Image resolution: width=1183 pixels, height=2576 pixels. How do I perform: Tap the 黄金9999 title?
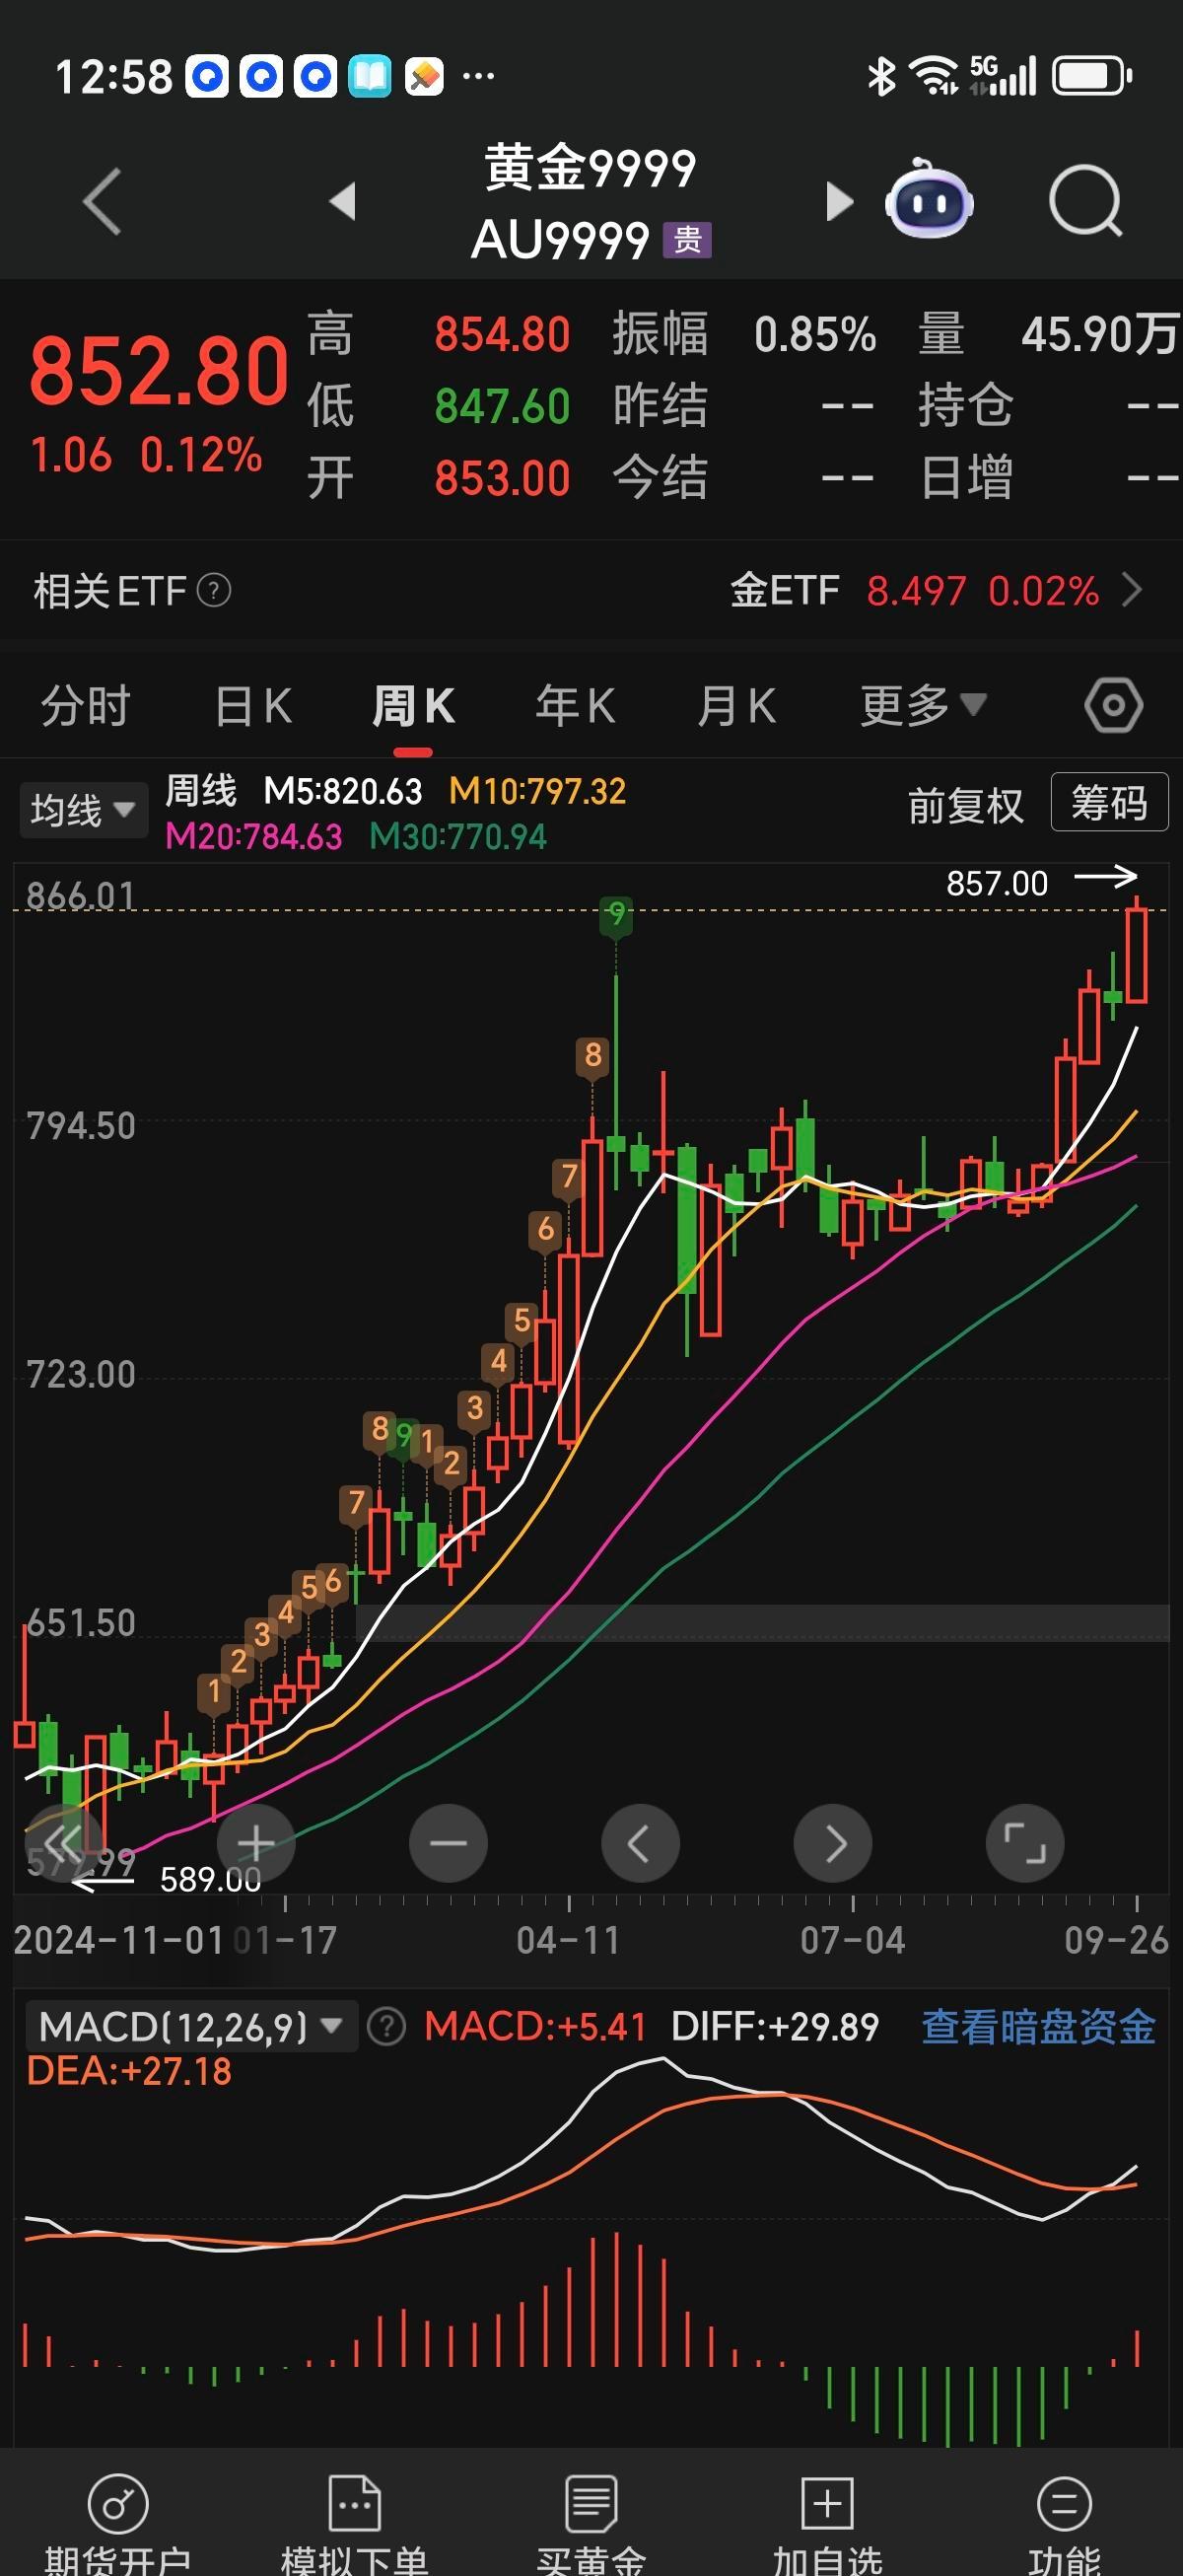click(590, 167)
